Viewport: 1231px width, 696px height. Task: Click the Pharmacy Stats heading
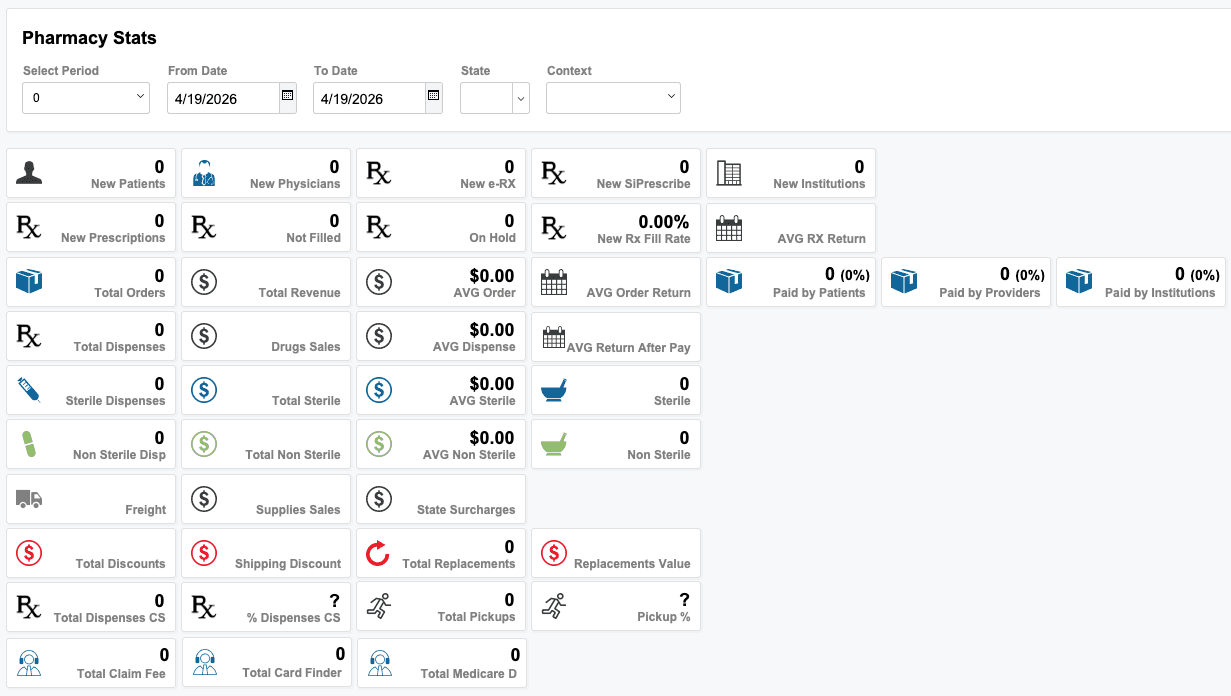pyautogui.click(x=90, y=38)
